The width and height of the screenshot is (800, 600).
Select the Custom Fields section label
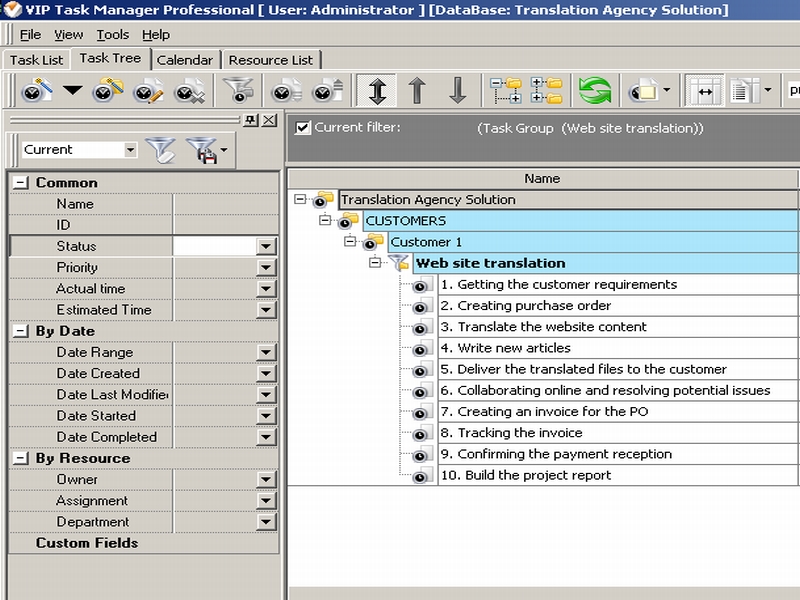(x=87, y=543)
